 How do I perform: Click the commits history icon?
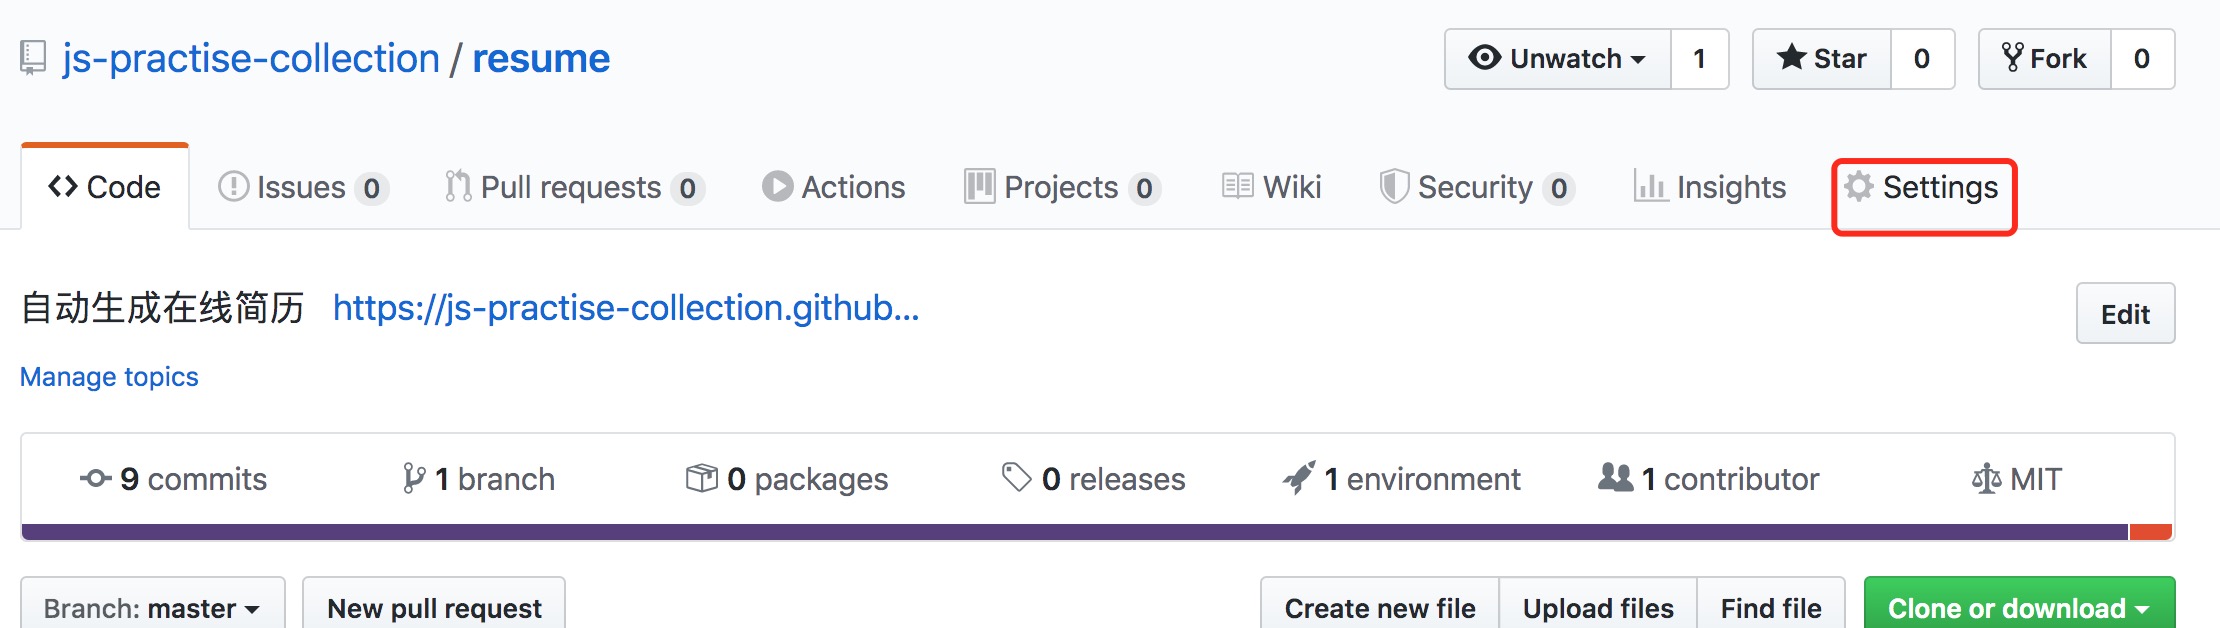[x=96, y=479]
